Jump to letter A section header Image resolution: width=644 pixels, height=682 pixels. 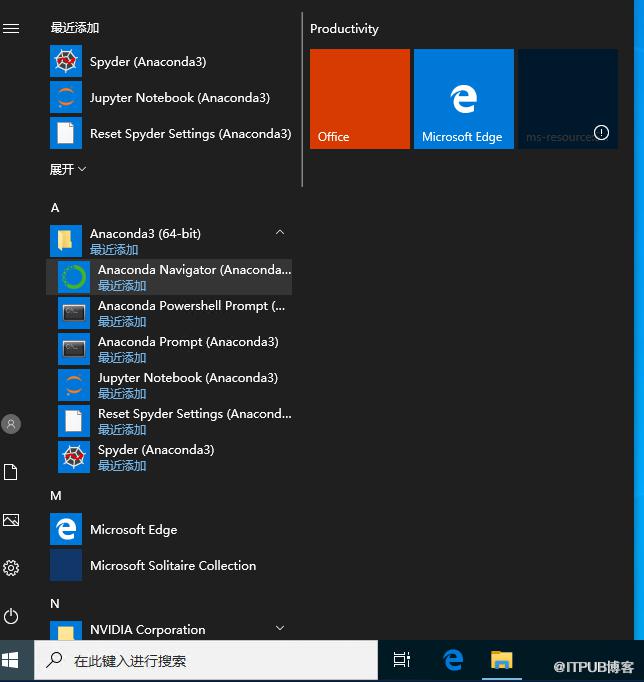(55, 208)
